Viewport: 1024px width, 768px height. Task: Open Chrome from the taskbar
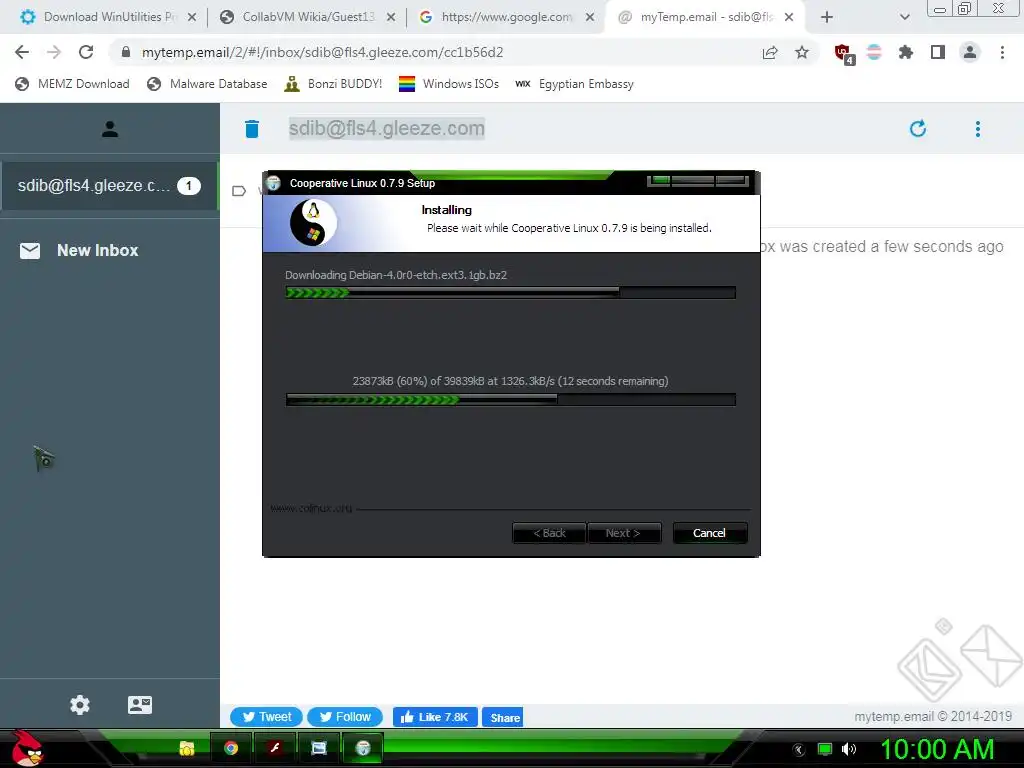[231, 748]
